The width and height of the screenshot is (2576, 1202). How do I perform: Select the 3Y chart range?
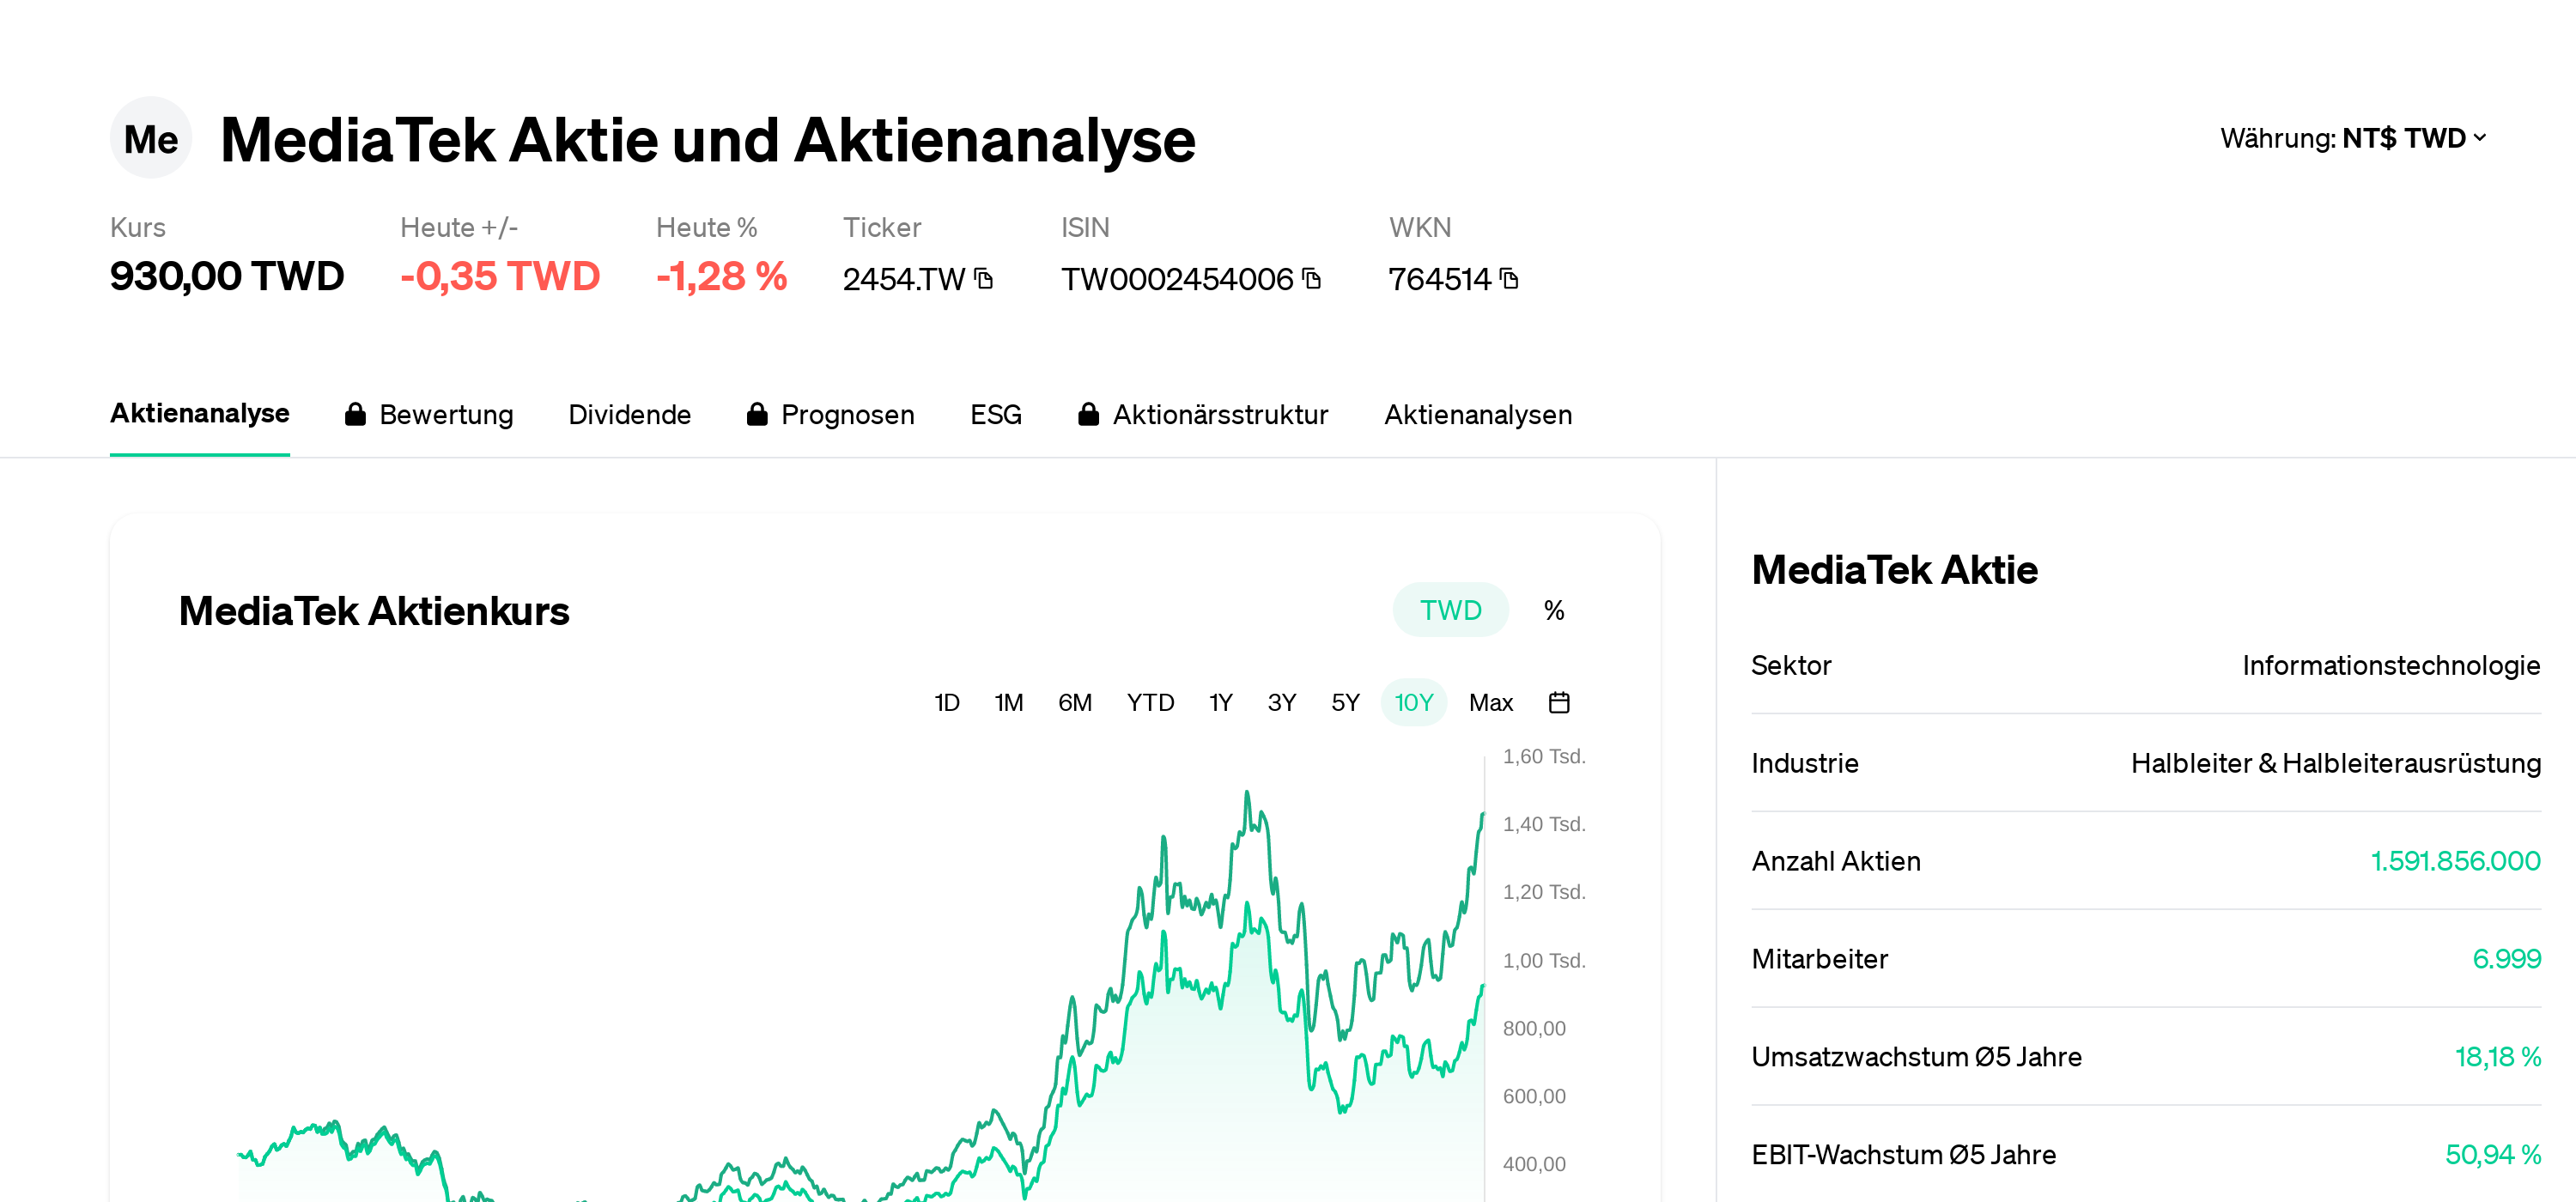point(1281,703)
